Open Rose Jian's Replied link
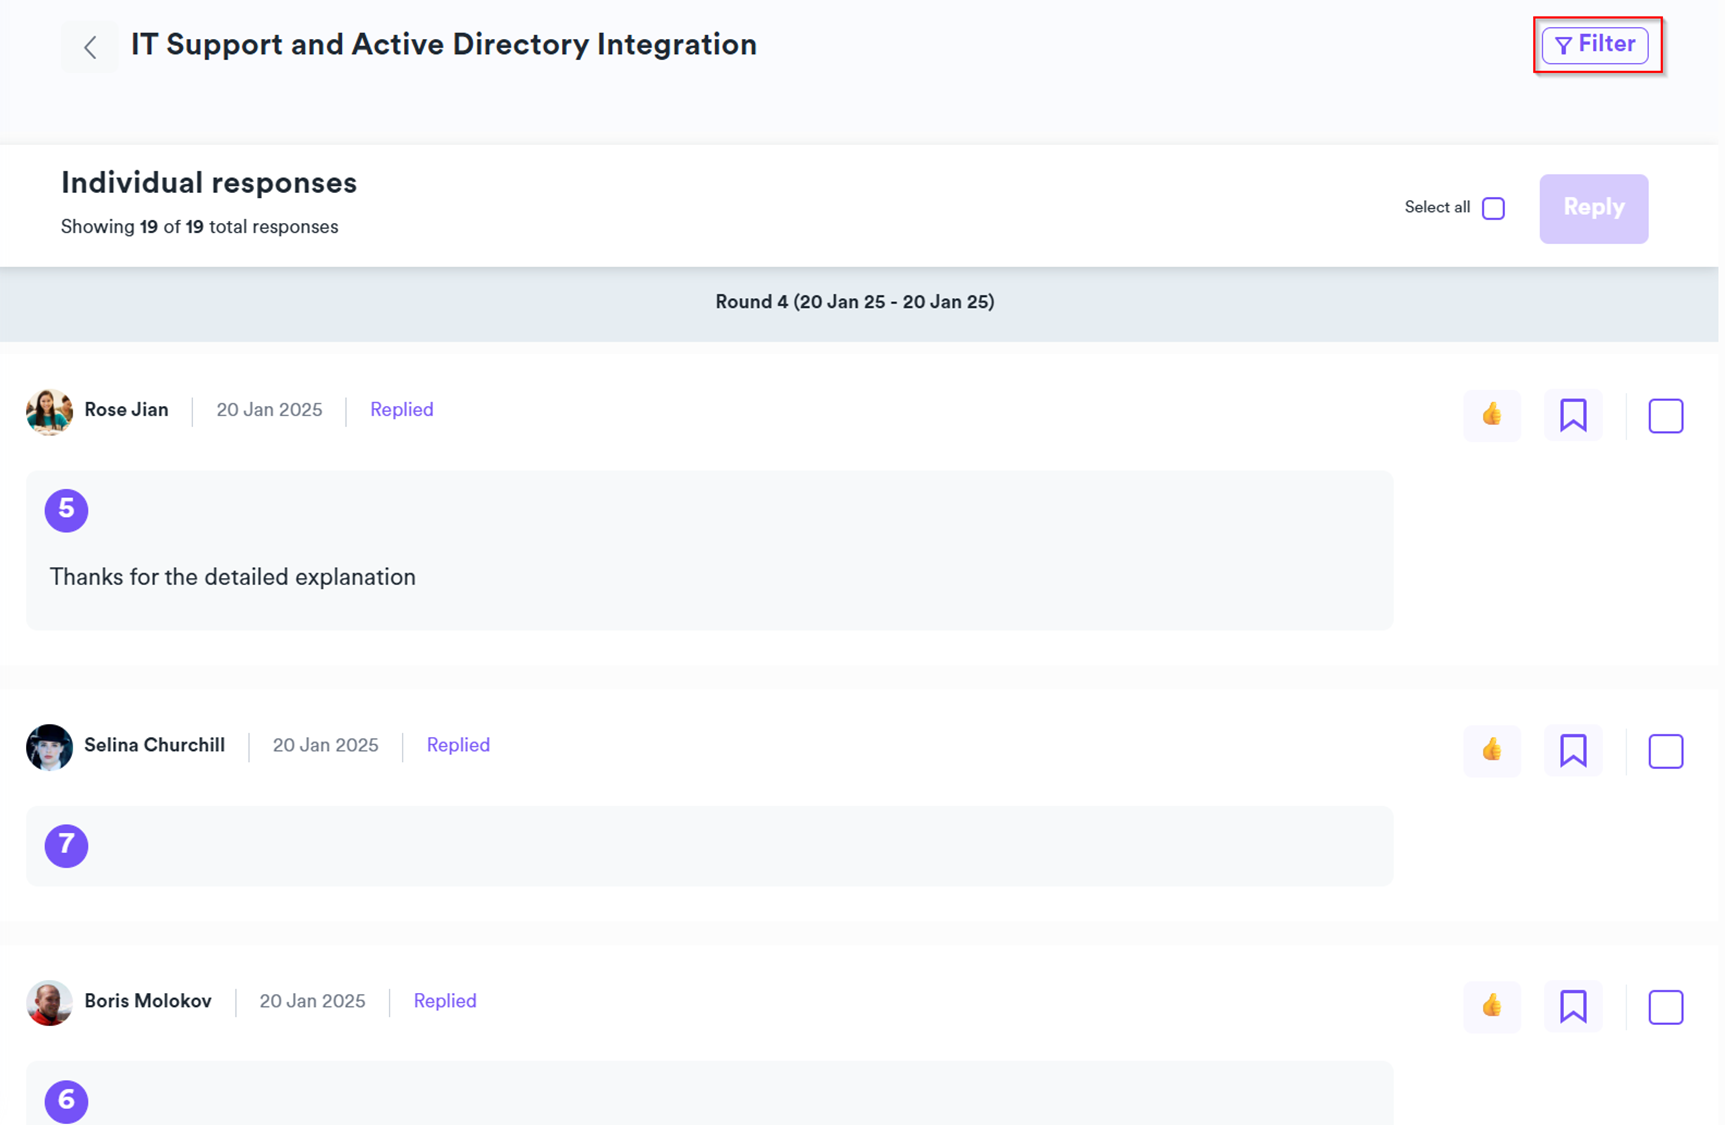Viewport: 1725px width, 1125px height. (x=401, y=410)
